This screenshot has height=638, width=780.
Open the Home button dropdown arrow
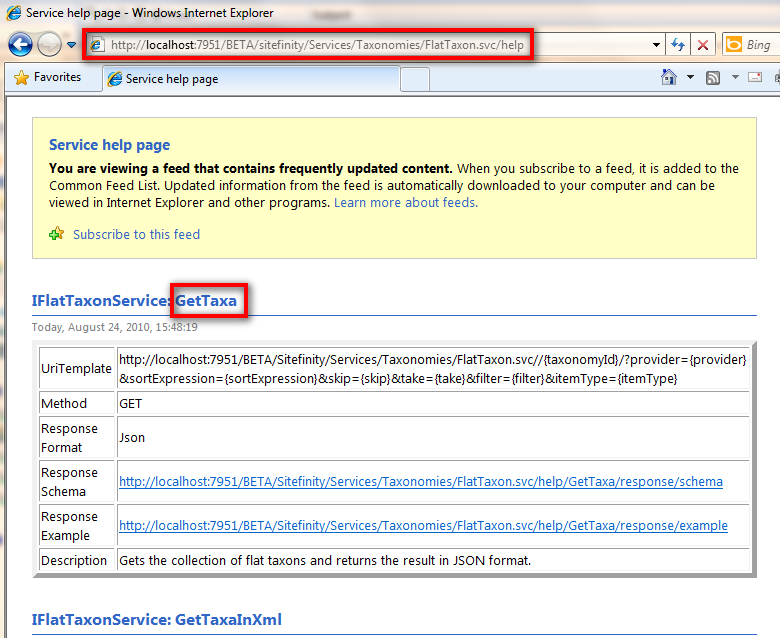coord(690,78)
